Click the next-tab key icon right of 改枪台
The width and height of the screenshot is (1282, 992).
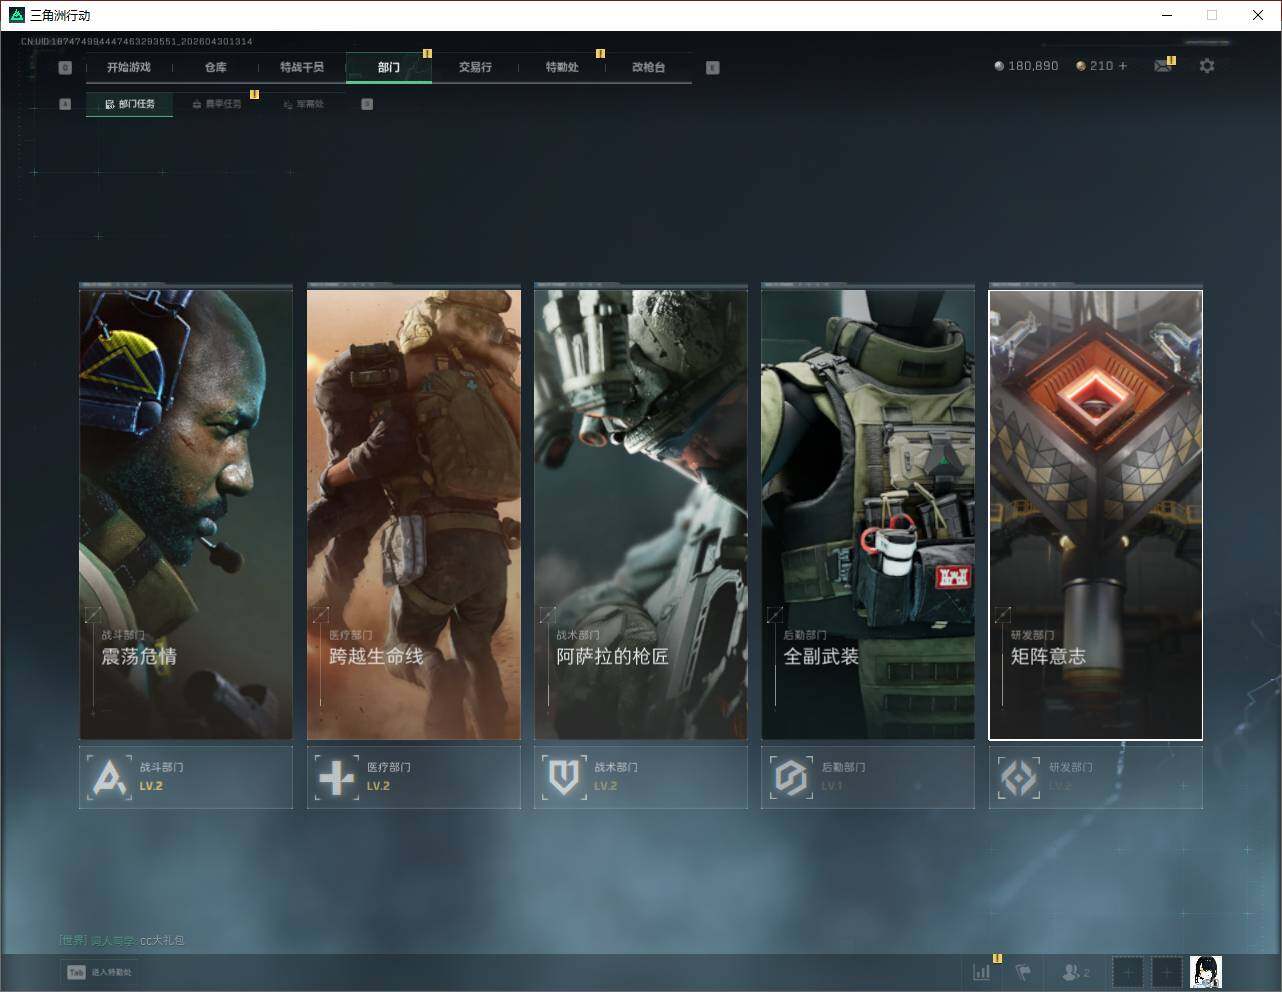click(x=713, y=67)
